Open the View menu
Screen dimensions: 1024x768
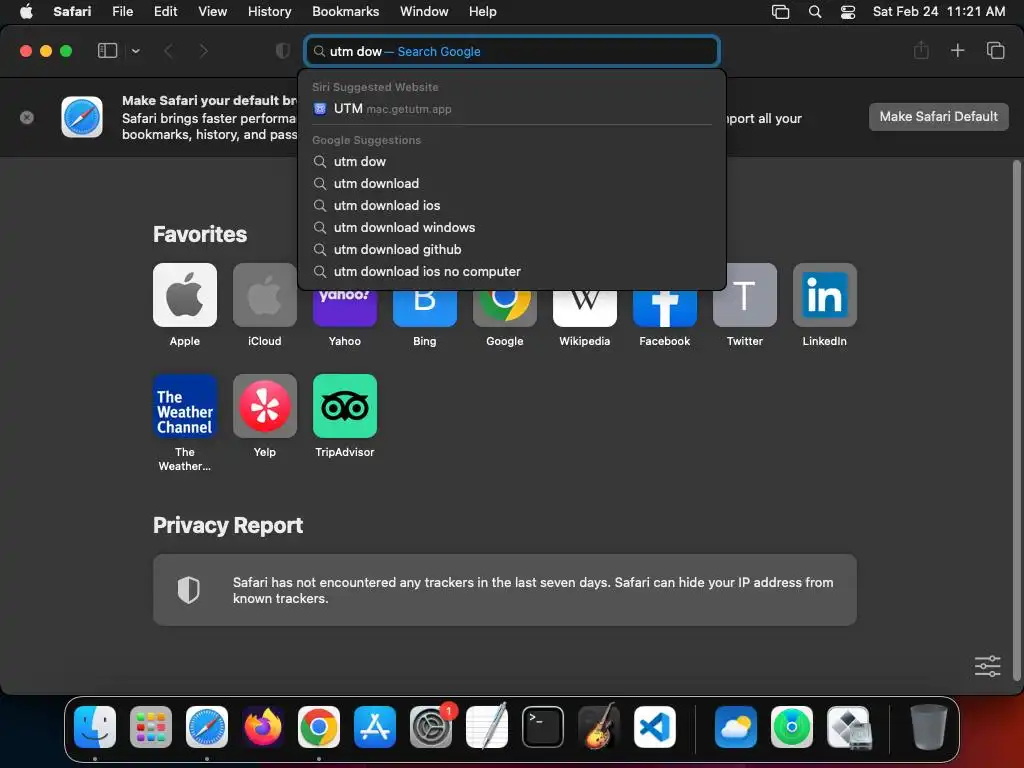point(212,11)
